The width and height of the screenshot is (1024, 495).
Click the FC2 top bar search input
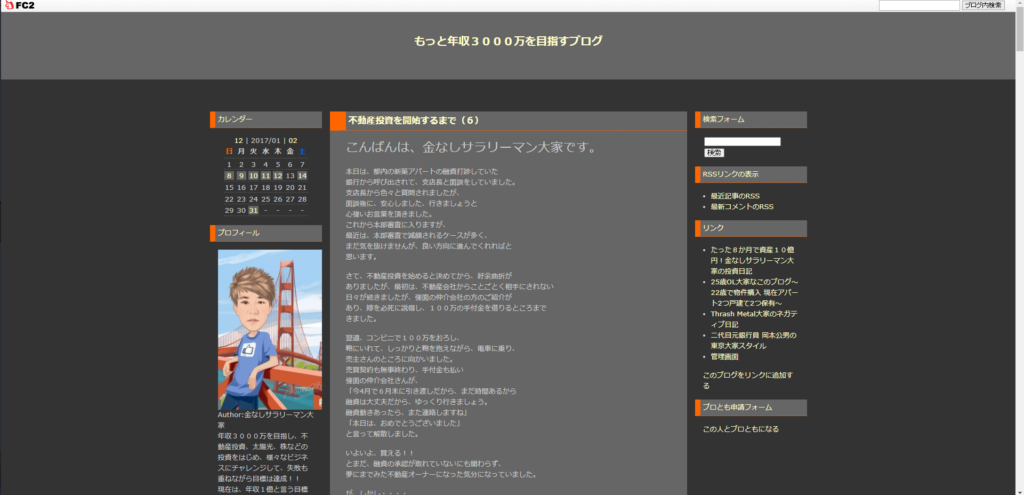pyautogui.click(x=919, y=5)
